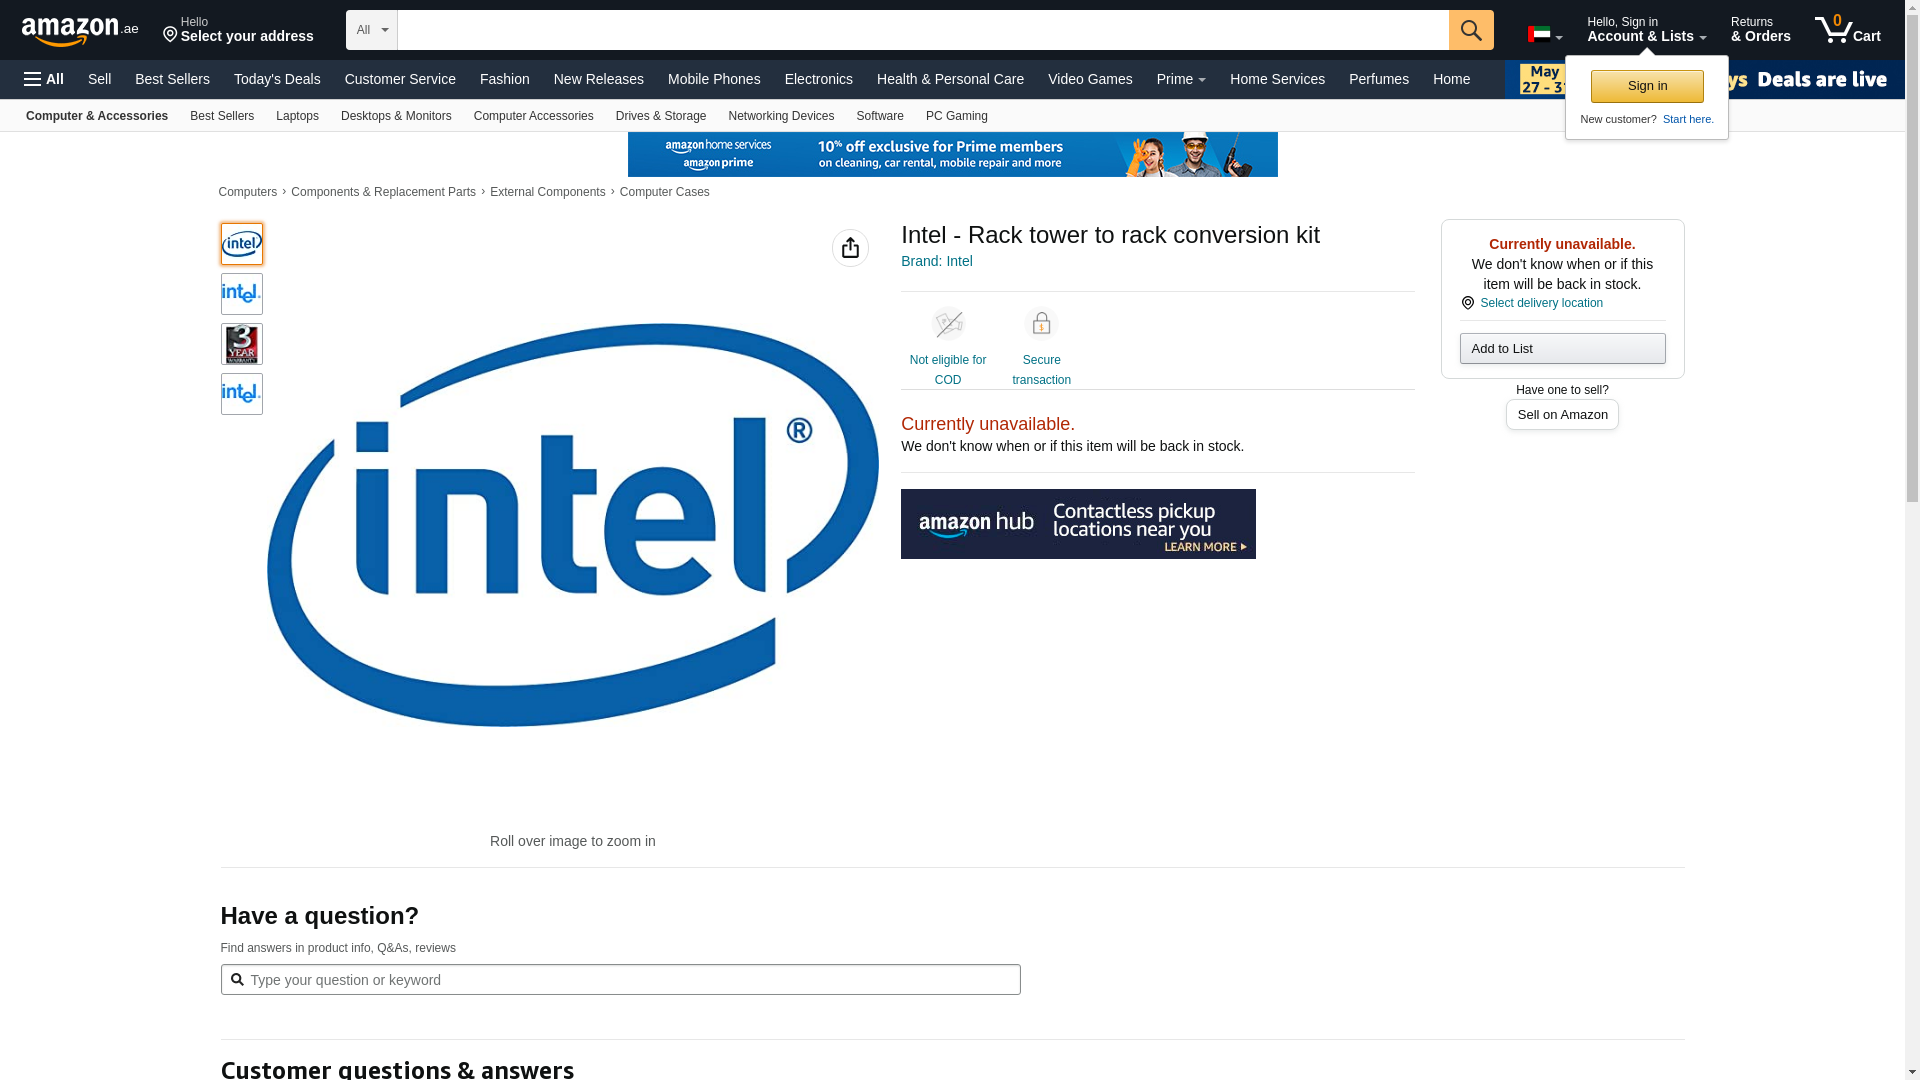The width and height of the screenshot is (1920, 1080).
Task: Go to Networking Devices subcategory
Action: tap(780, 116)
